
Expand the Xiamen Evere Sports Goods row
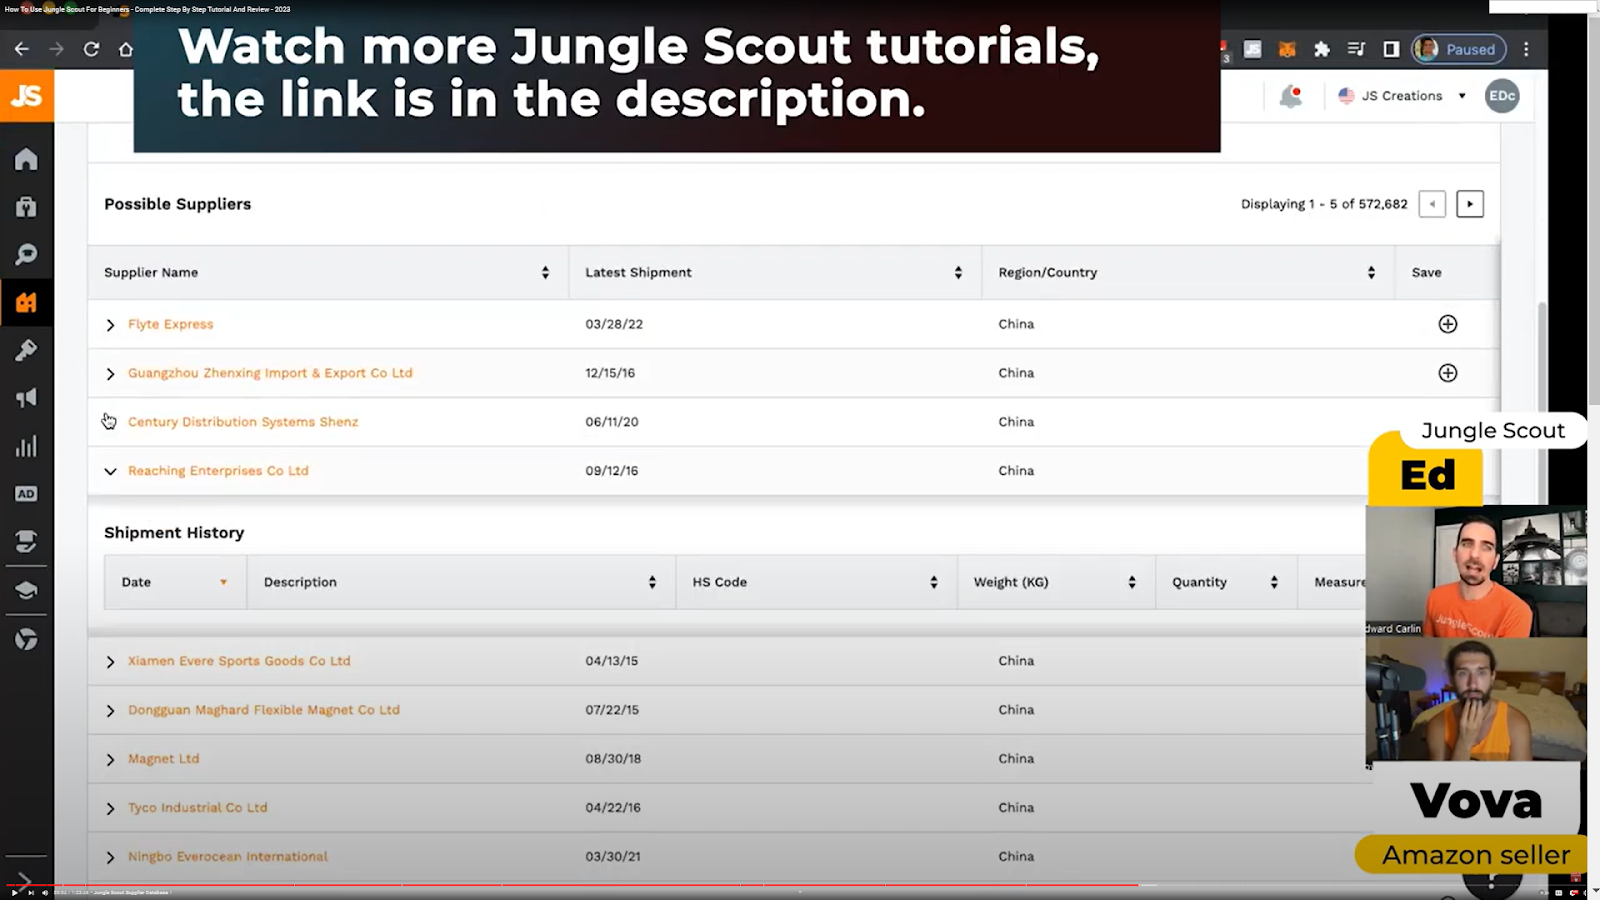pyautogui.click(x=110, y=662)
